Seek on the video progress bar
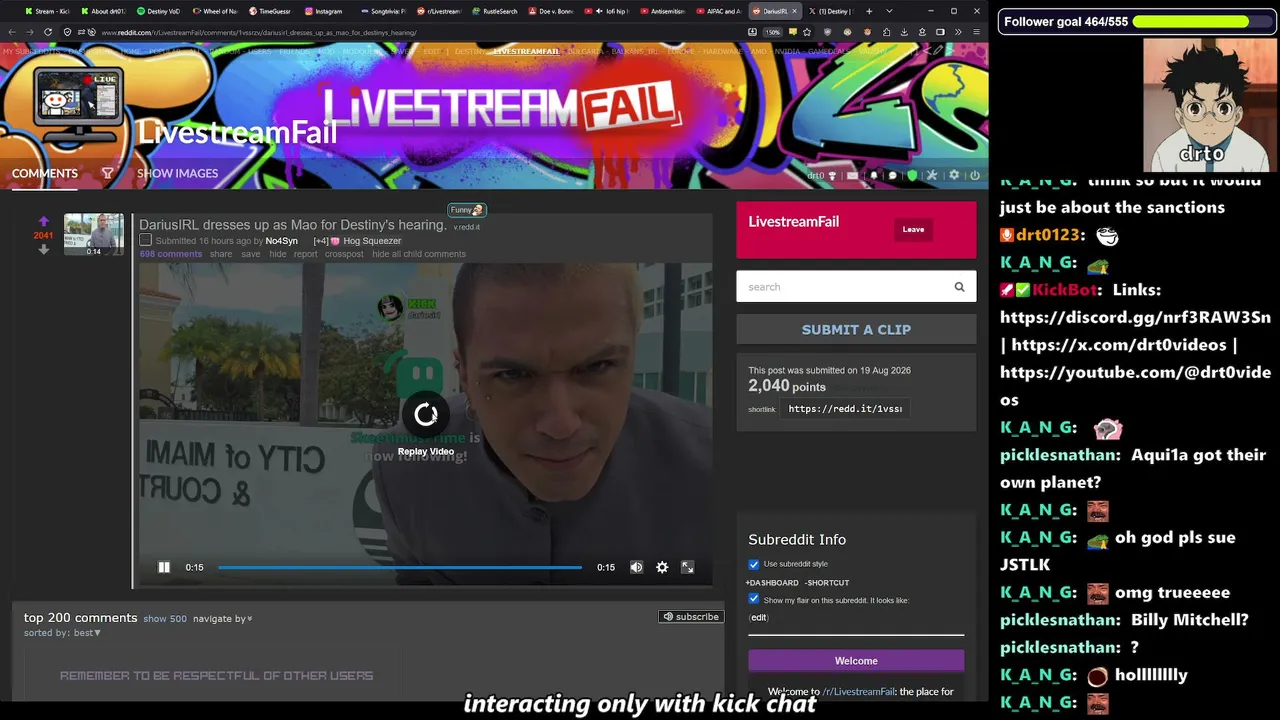 [x=400, y=567]
